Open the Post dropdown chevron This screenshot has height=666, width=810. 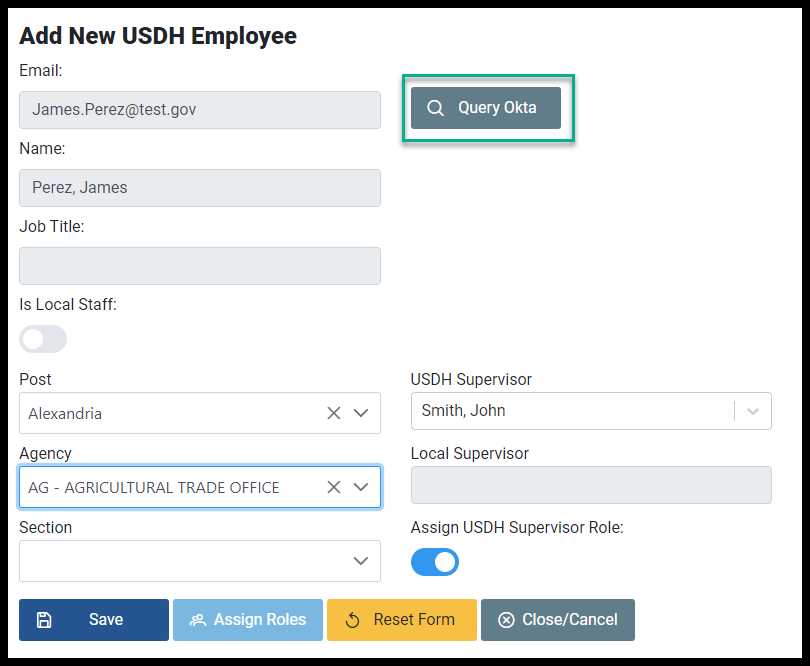361,413
